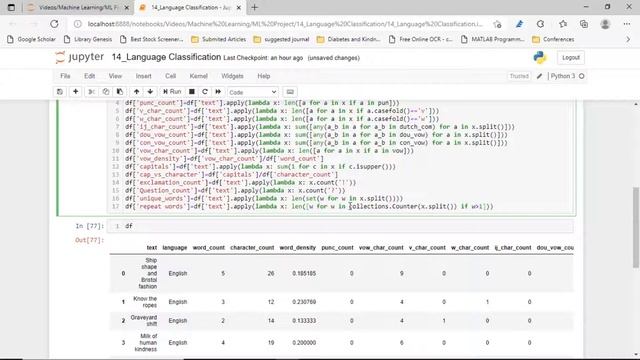The width and height of the screenshot is (640, 360).
Task: Close the 14_Language Classification browser tab
Action: [239, 8]
